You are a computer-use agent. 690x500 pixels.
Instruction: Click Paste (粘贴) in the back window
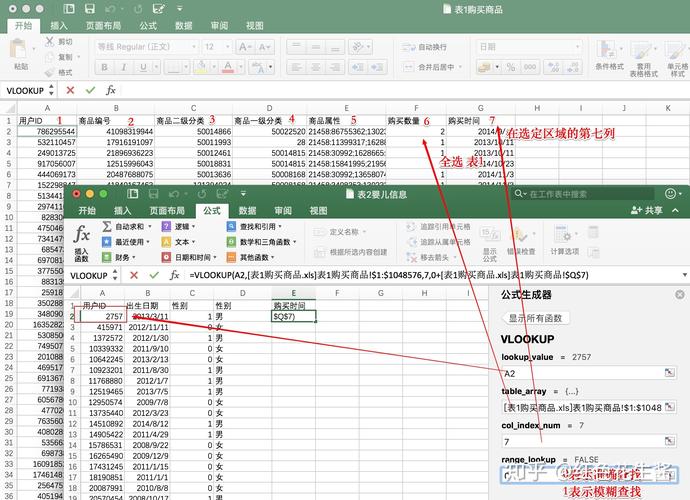click(x=21, y=54)
